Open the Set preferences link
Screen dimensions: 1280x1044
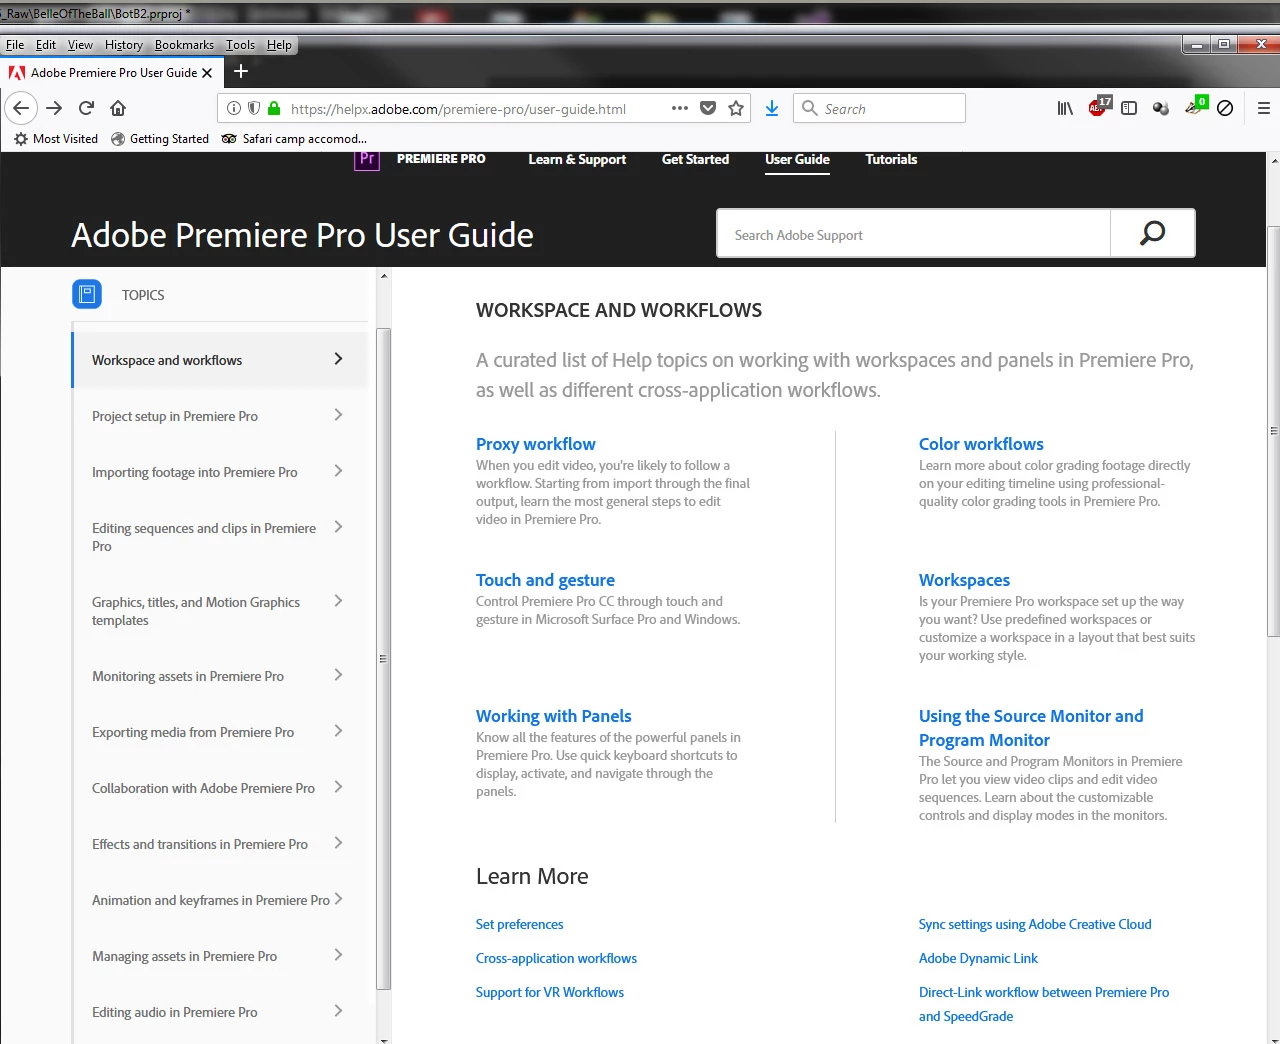tap(519, 924)
